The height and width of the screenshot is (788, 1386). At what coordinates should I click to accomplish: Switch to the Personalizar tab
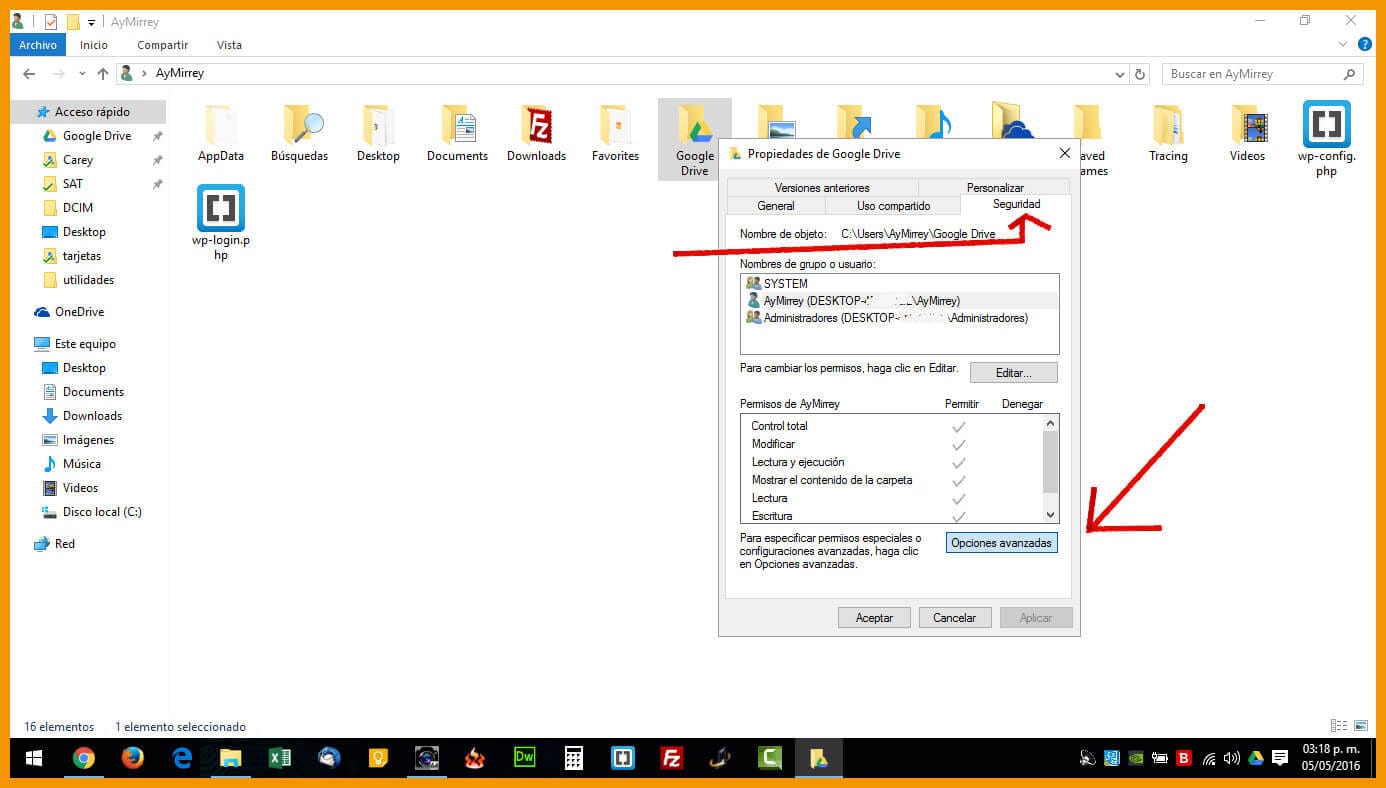[x=995, y=188]
